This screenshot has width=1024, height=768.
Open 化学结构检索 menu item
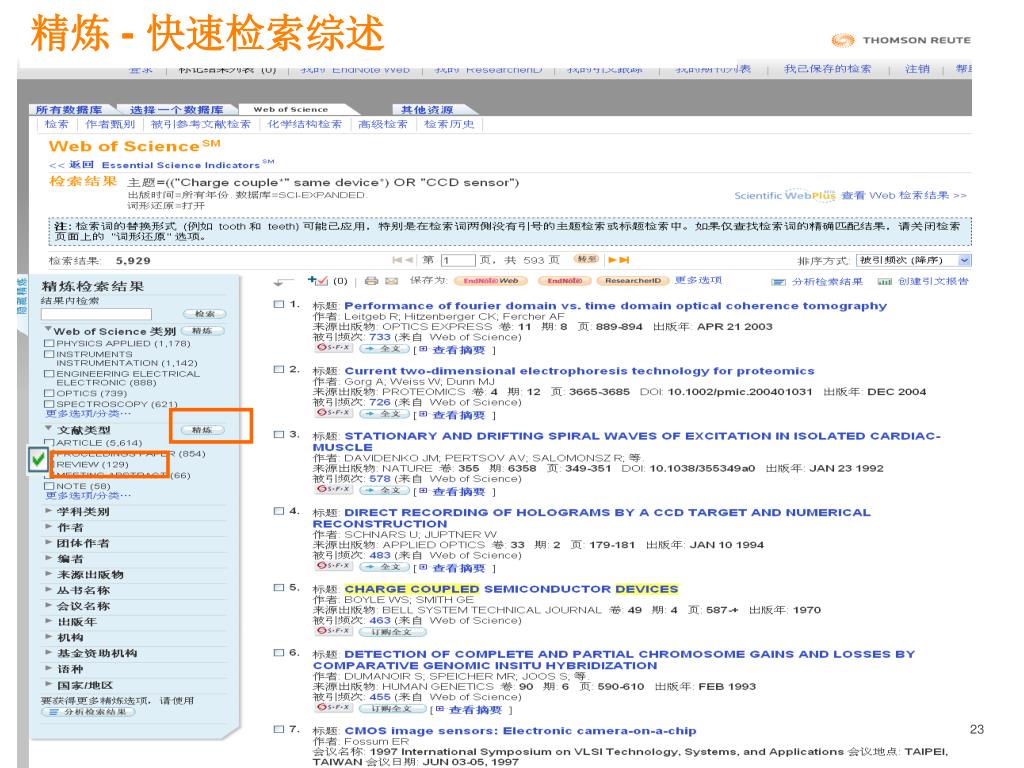pos(304,124)
